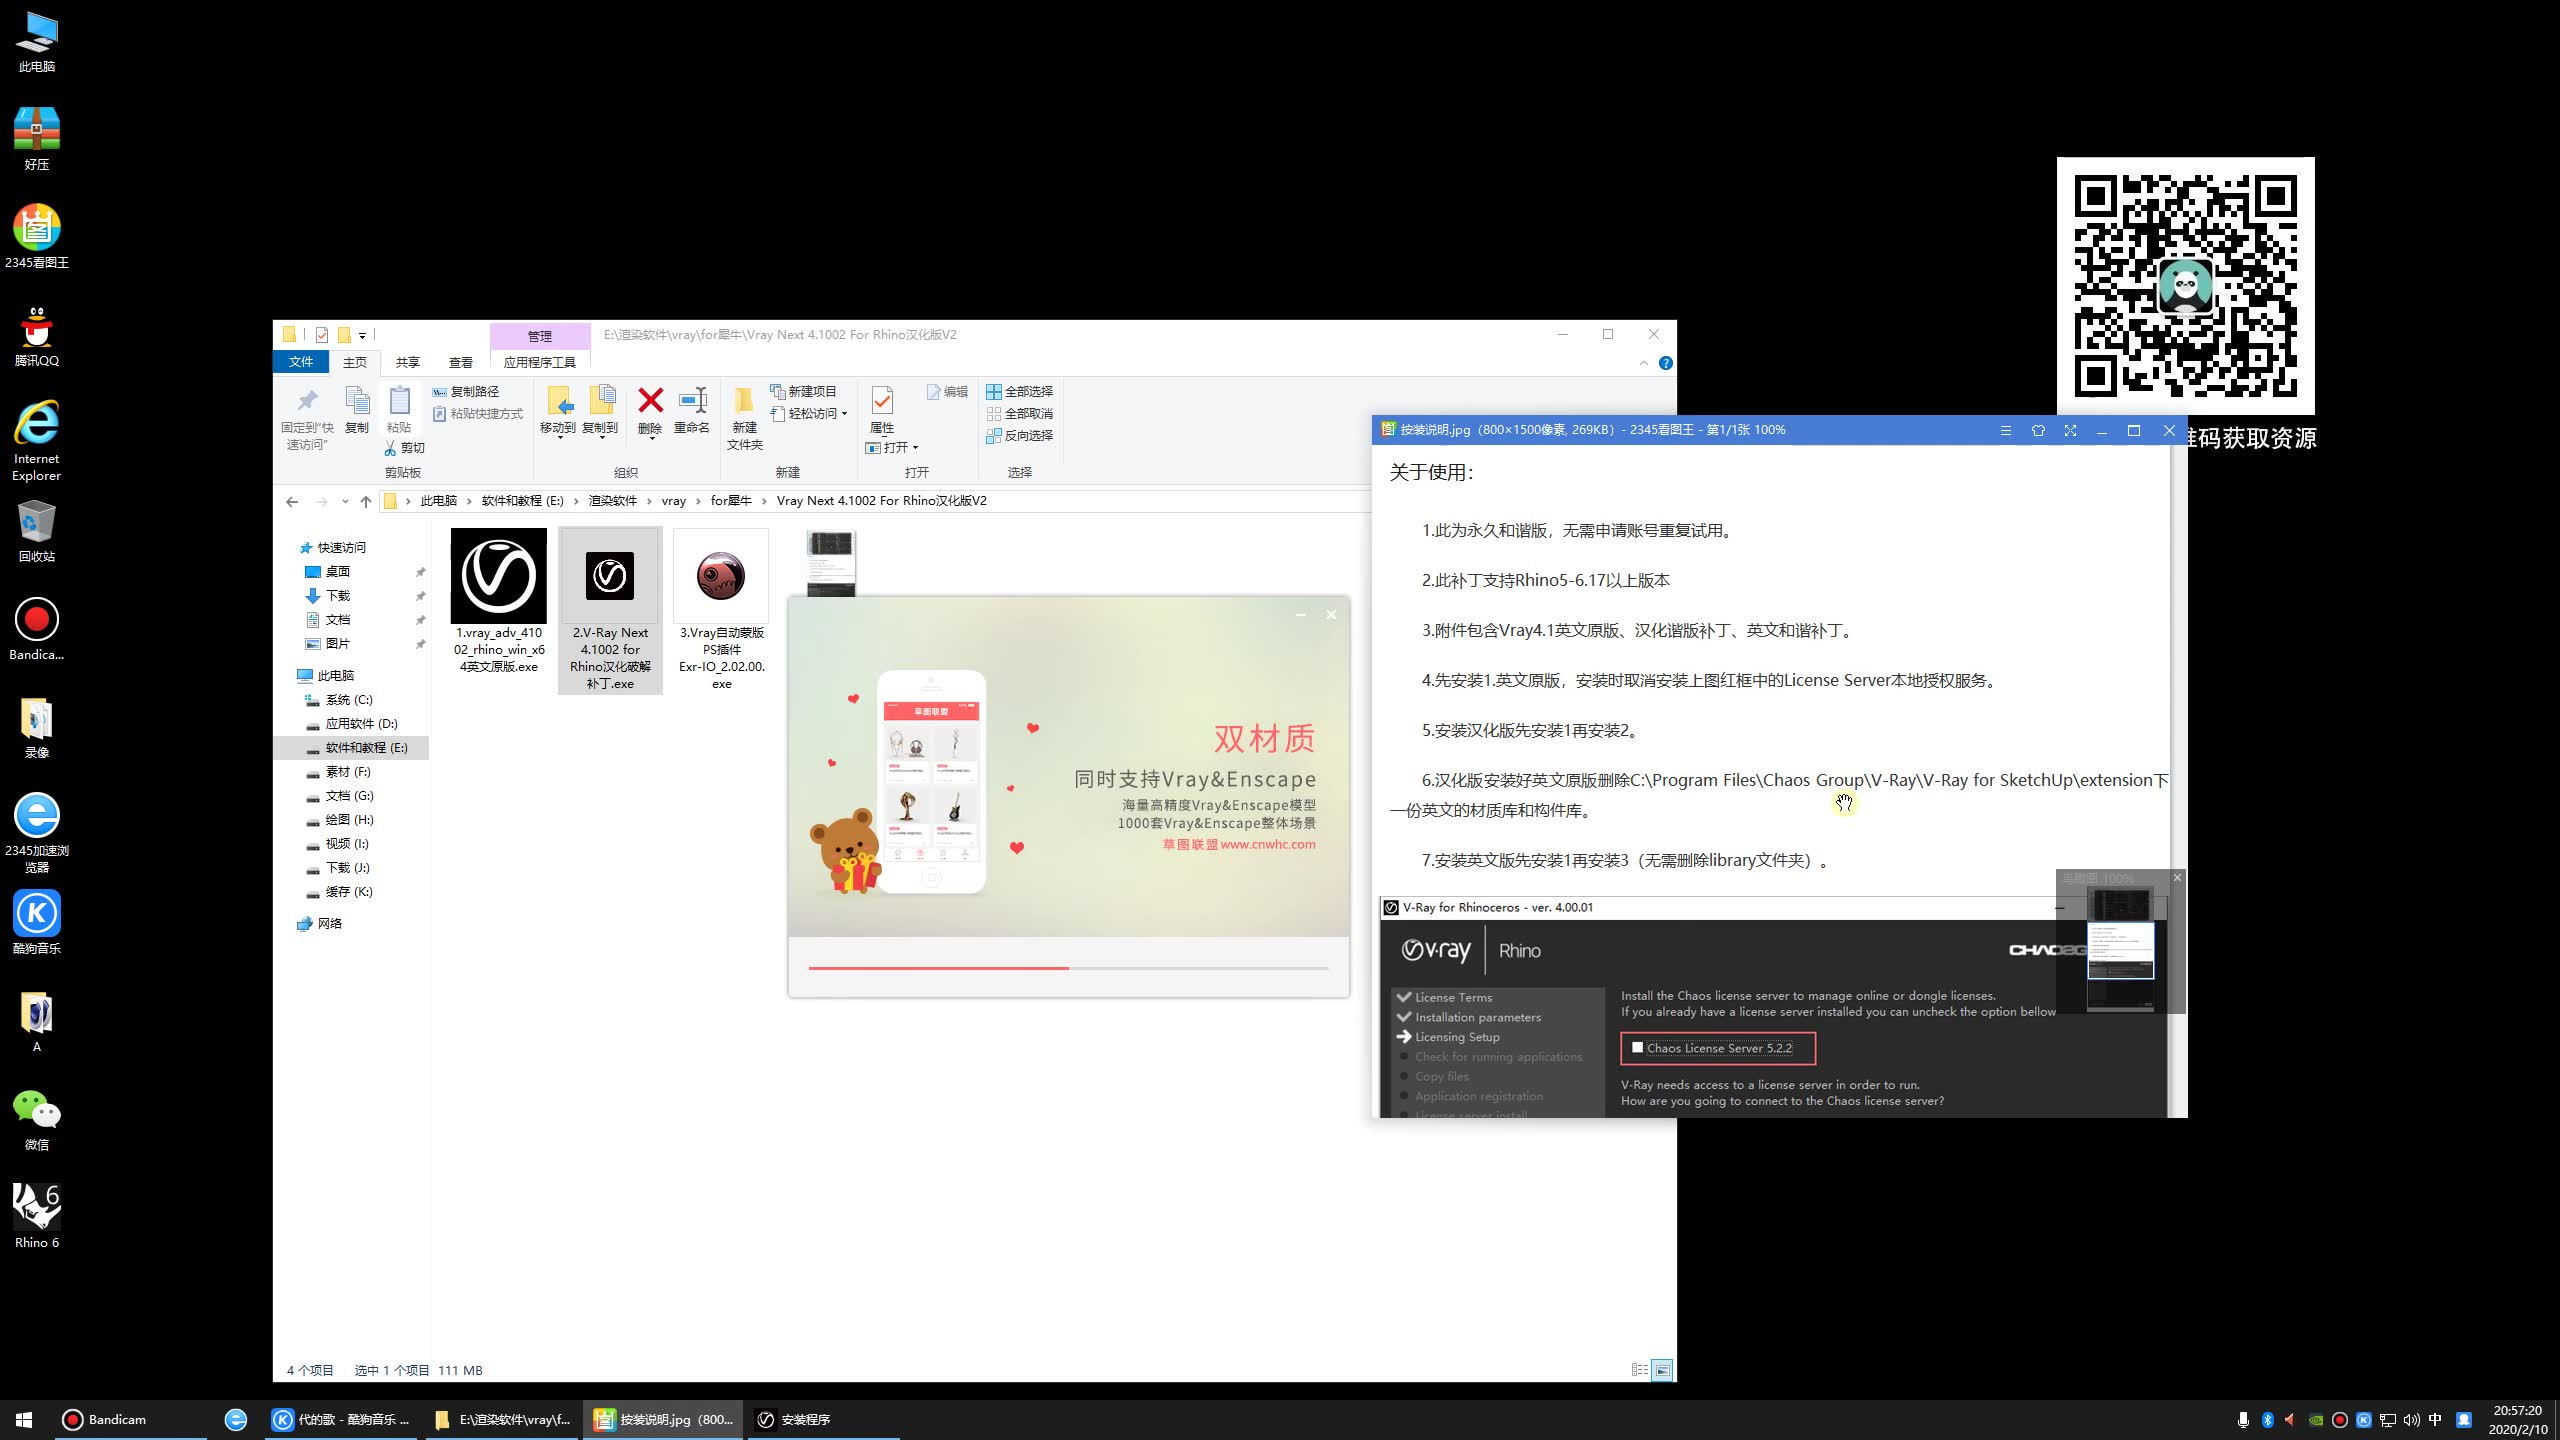The height and width of the screenshot is (1440, 2560).
Task: Click the Up one level arrow in Explorer
Action: coord(366,501)
